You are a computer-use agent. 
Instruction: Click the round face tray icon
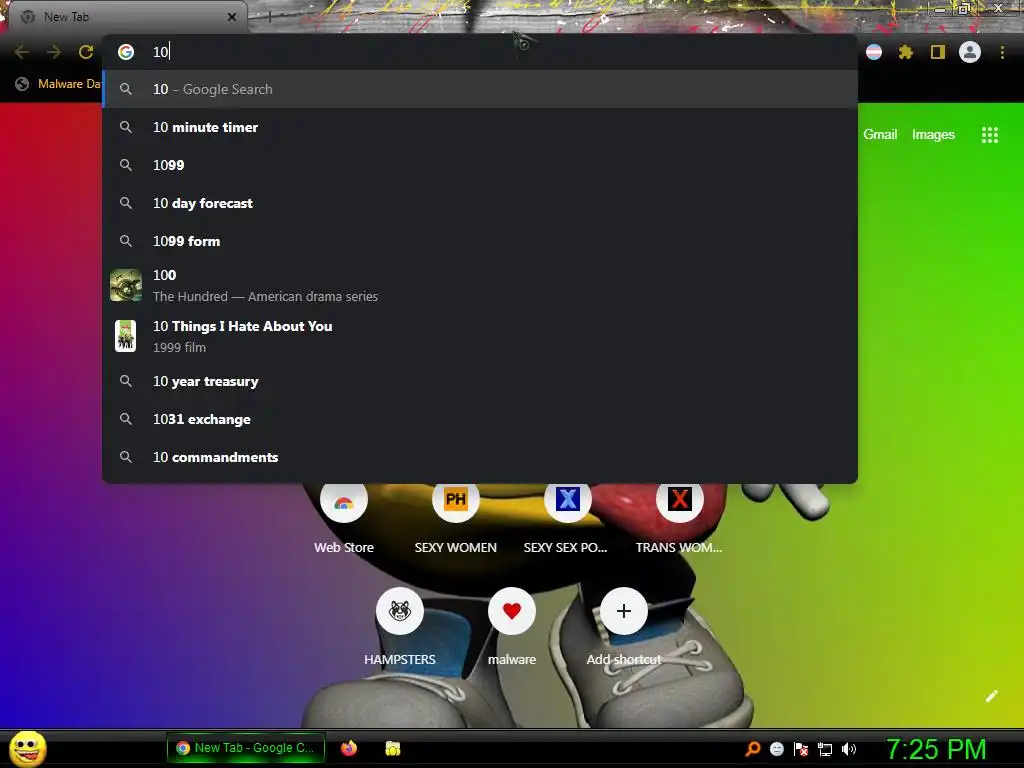click(x=776, y=749)
